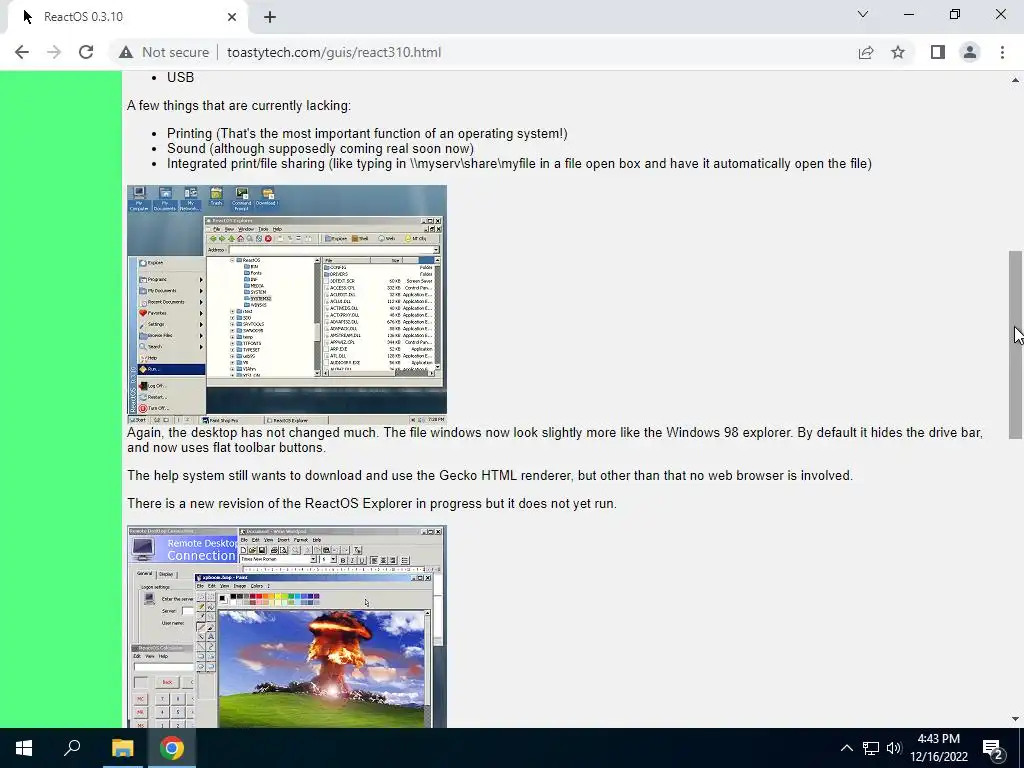This screenshot has height=768, width=1024.
Task: Reload the ReactOS page
Action: point(86,52)
